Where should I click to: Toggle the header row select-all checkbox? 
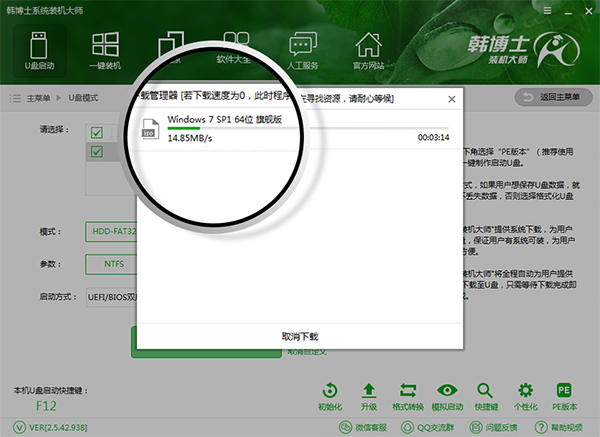pos(97,133)
